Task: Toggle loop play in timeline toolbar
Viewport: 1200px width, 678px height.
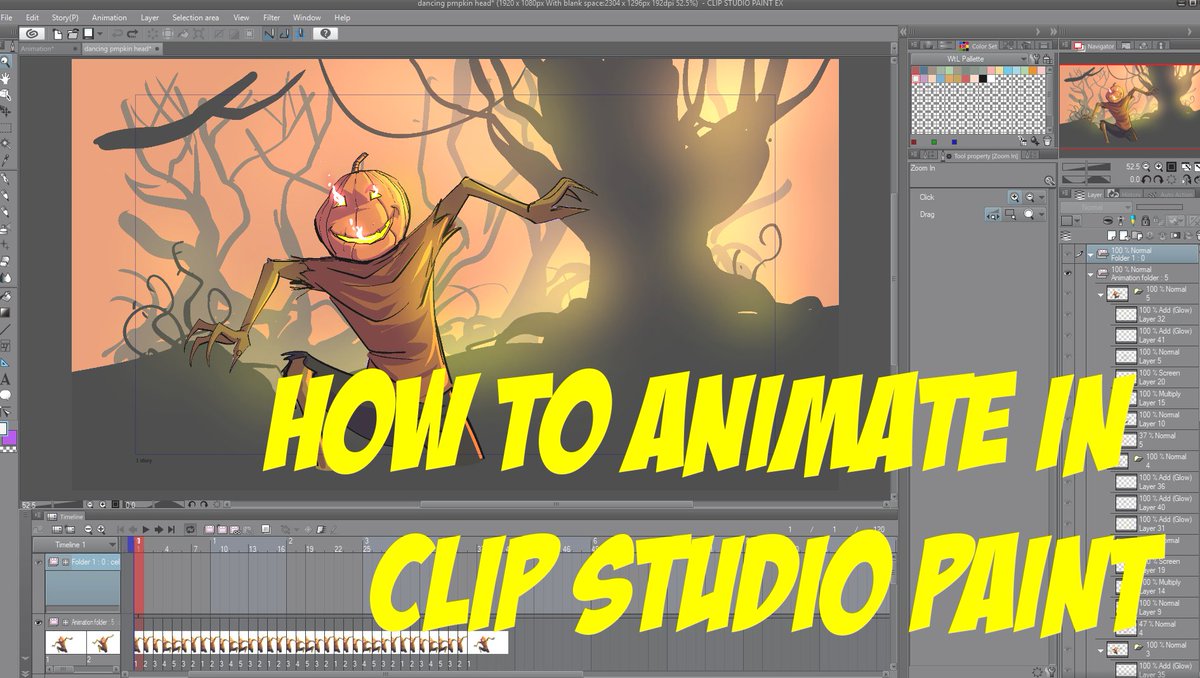Action: [x=190, y=530]
